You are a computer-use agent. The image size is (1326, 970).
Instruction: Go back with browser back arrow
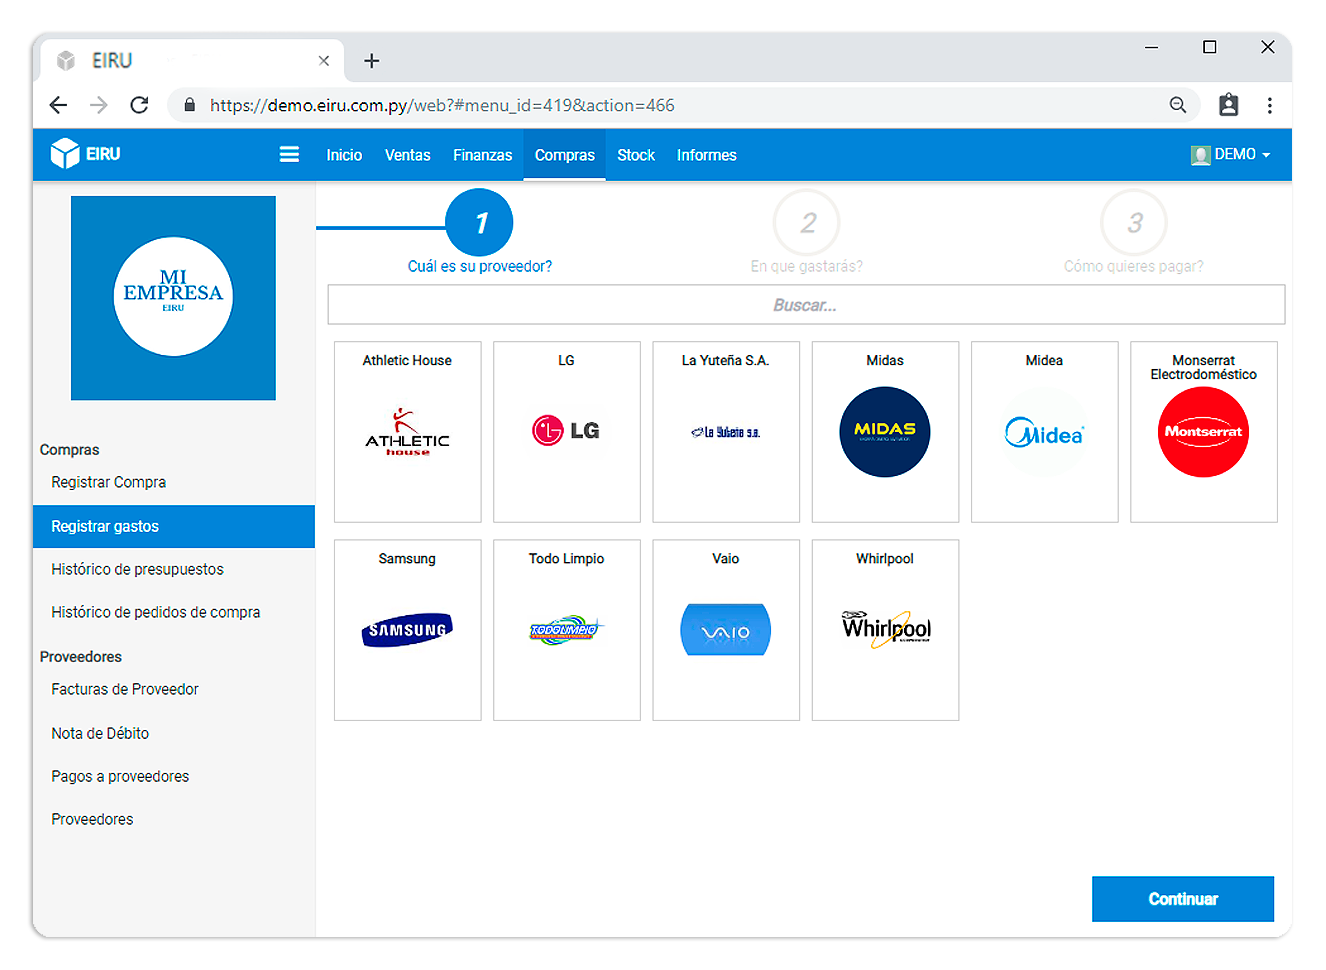59,105
